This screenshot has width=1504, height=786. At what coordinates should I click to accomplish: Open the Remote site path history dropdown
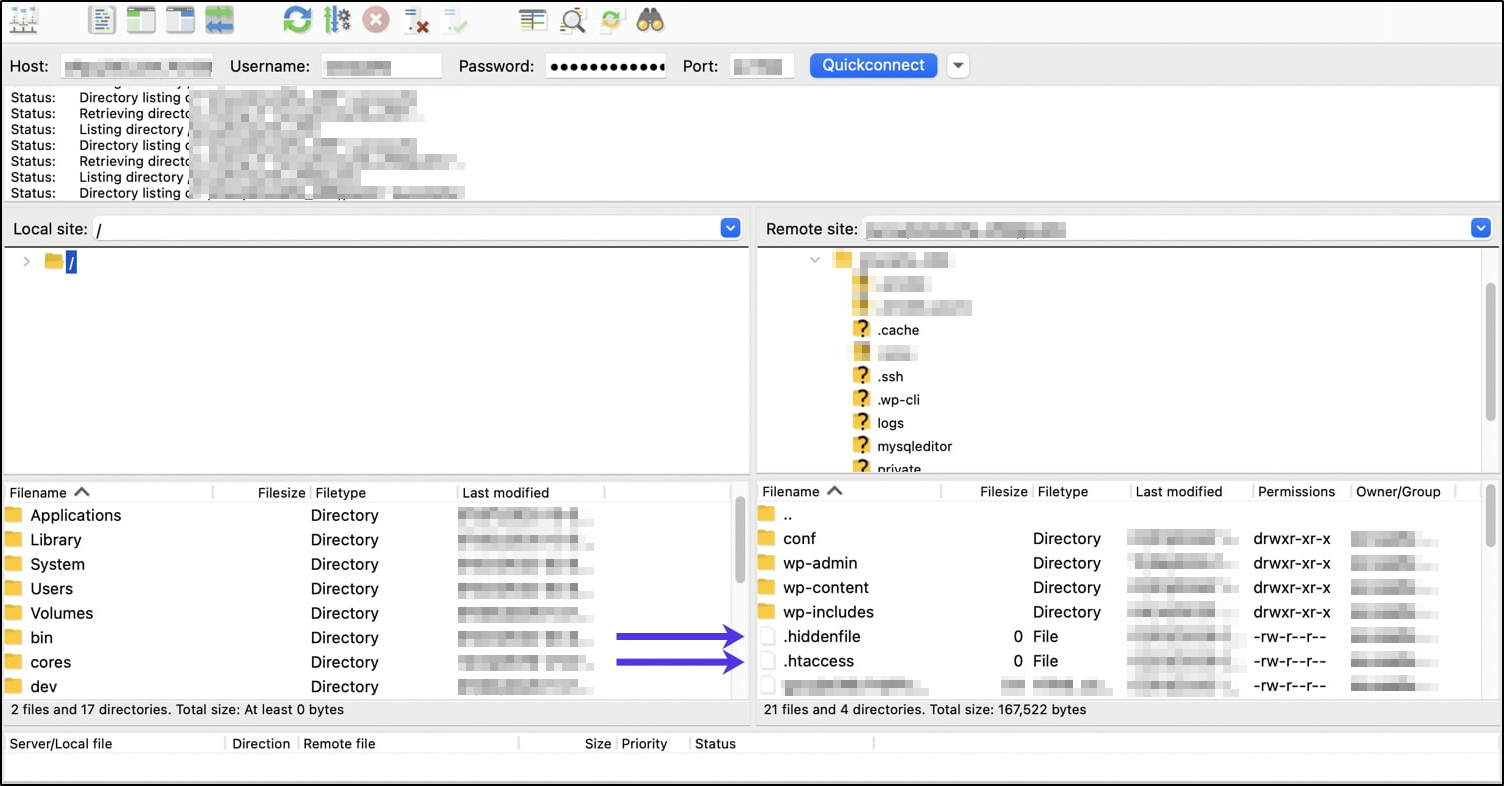click(x=1480, y=228)
